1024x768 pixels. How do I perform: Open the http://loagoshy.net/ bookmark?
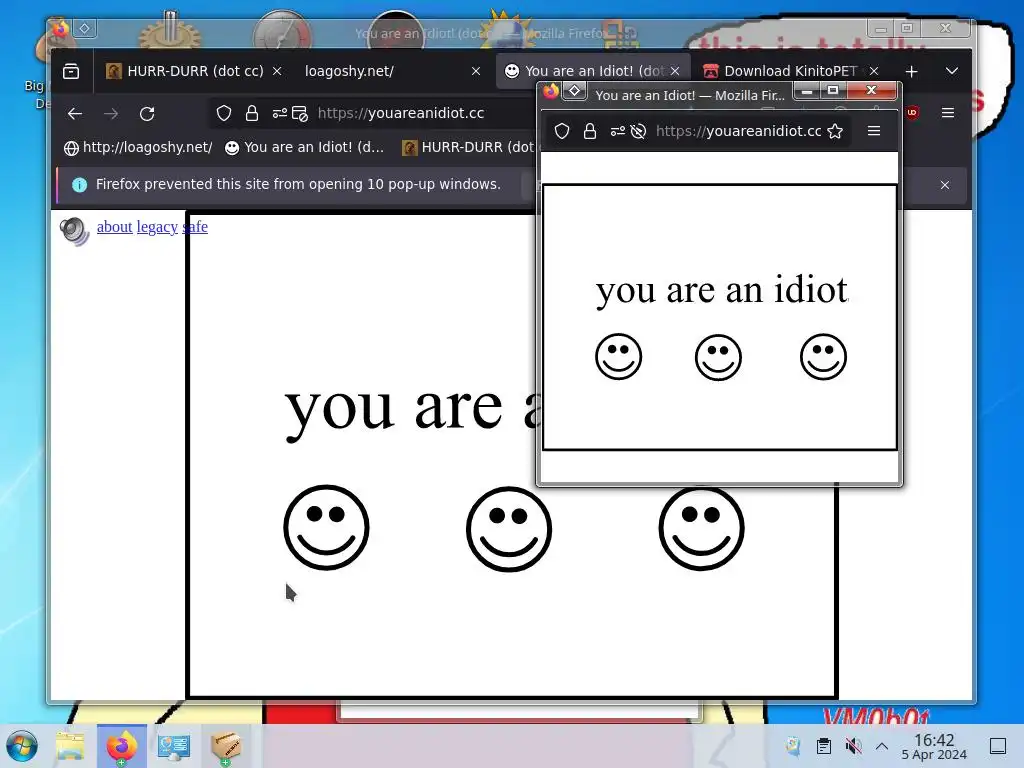[x=138, y=148]
